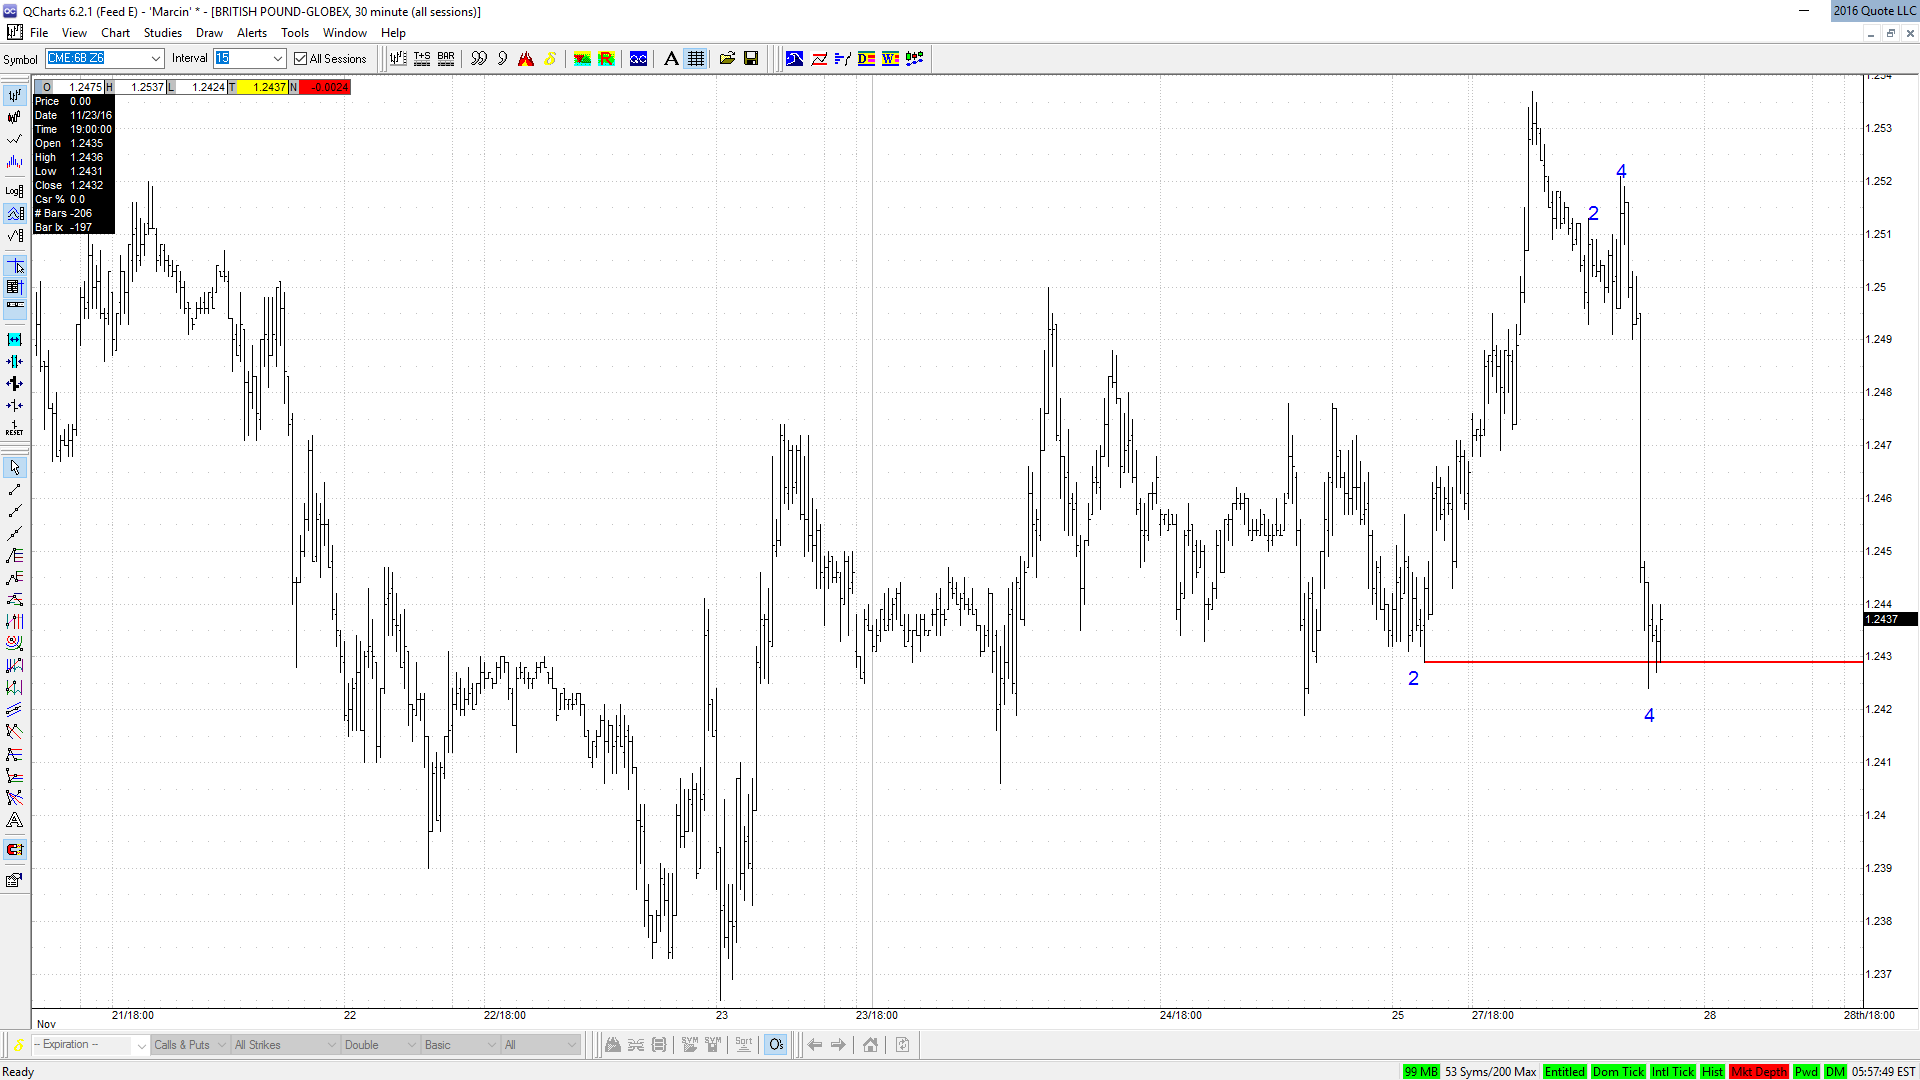Select the trend line drawing tool
The image size is (1920, 1080).
pyautogui.click(x=14, y=489)
